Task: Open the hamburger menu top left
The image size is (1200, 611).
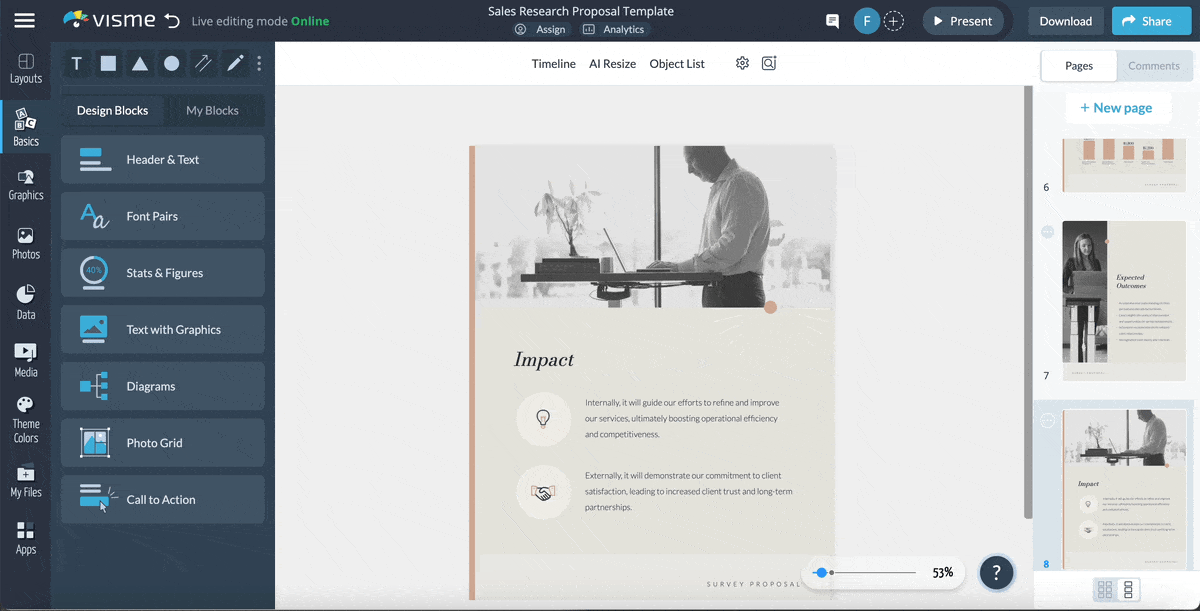Action: (24, 20)
